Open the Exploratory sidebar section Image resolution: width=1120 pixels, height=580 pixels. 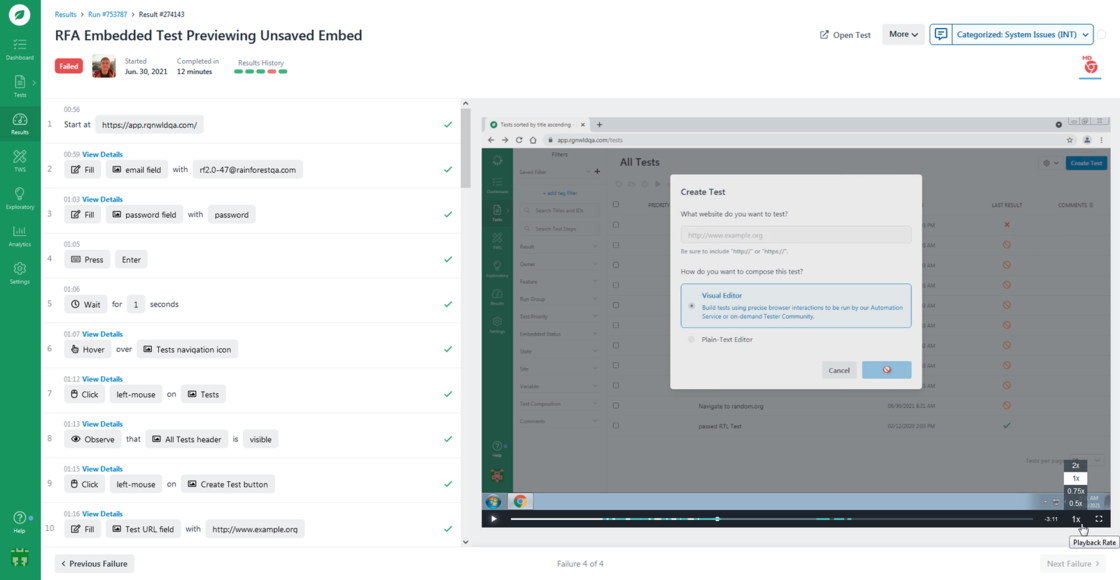click(x=20, y=198)
